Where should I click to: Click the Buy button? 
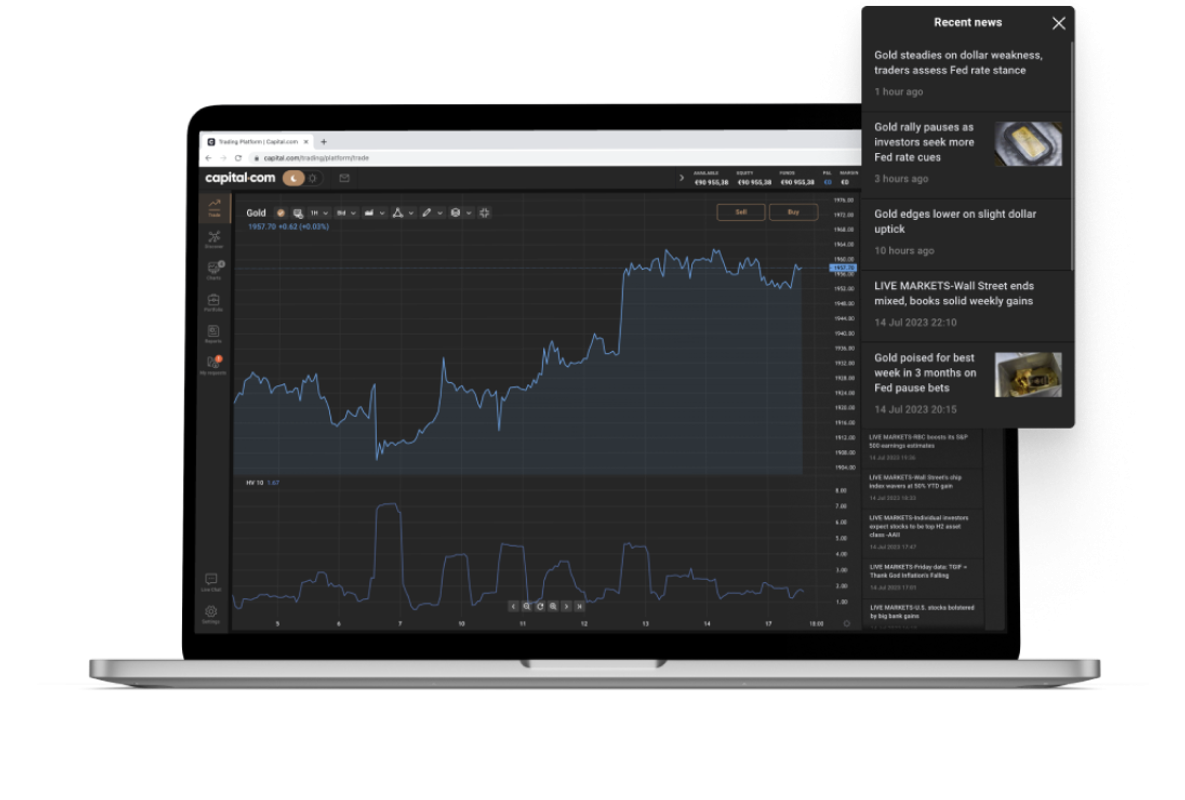coord(793,212)
